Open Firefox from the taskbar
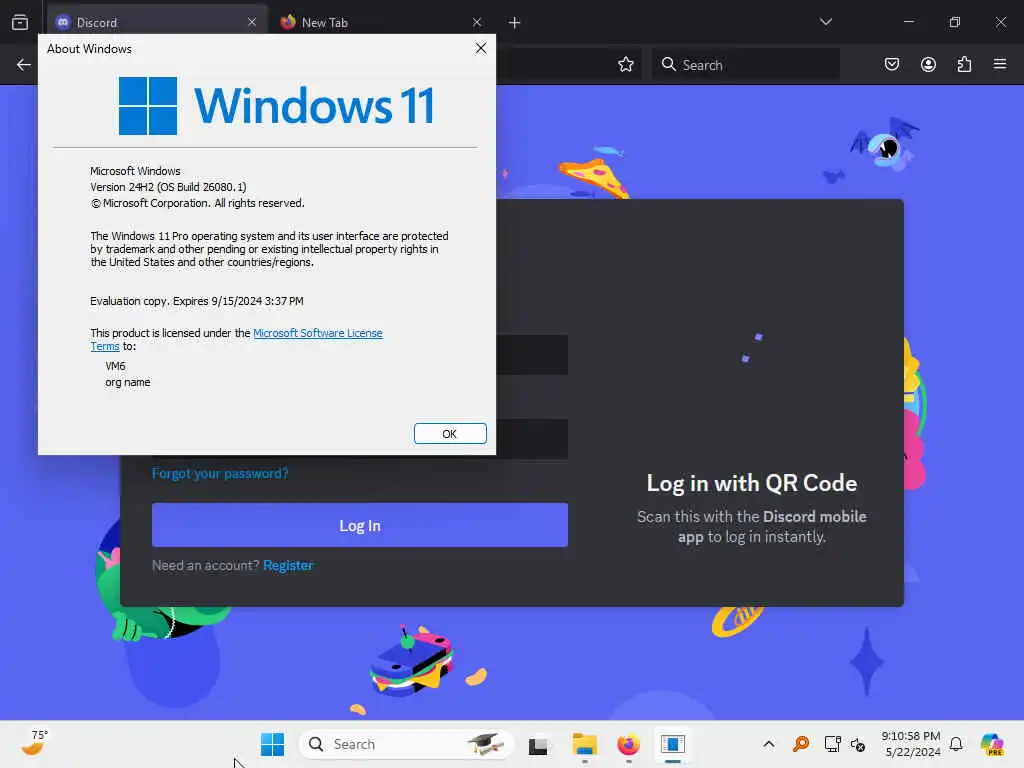Screen dimensions: 1024x768 (x=628, y=744)
